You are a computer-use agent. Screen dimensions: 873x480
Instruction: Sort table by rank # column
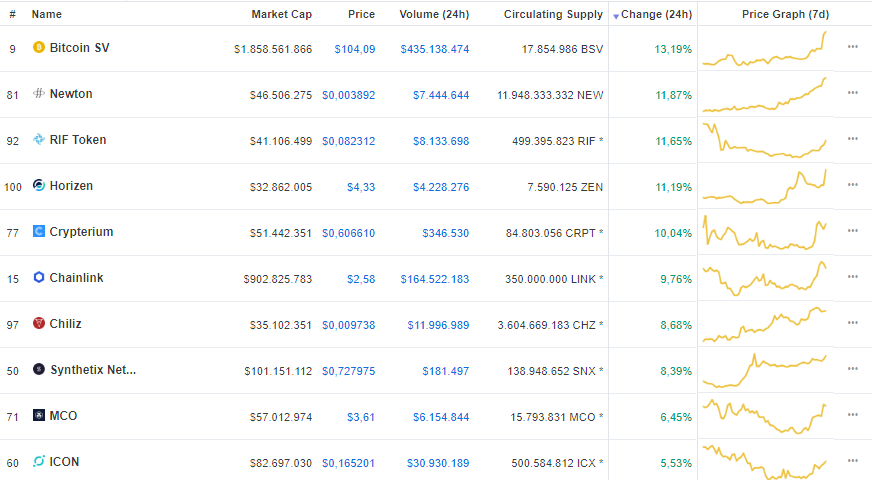(x=12, y=14)
